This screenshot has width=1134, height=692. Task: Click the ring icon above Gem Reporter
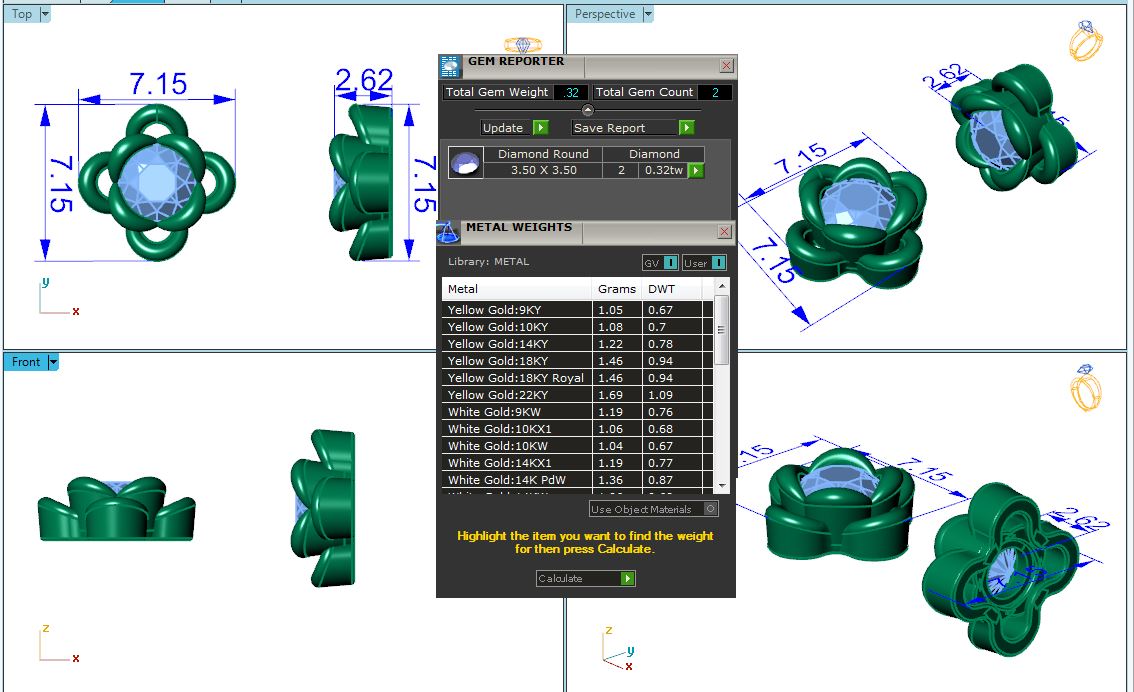523,45
